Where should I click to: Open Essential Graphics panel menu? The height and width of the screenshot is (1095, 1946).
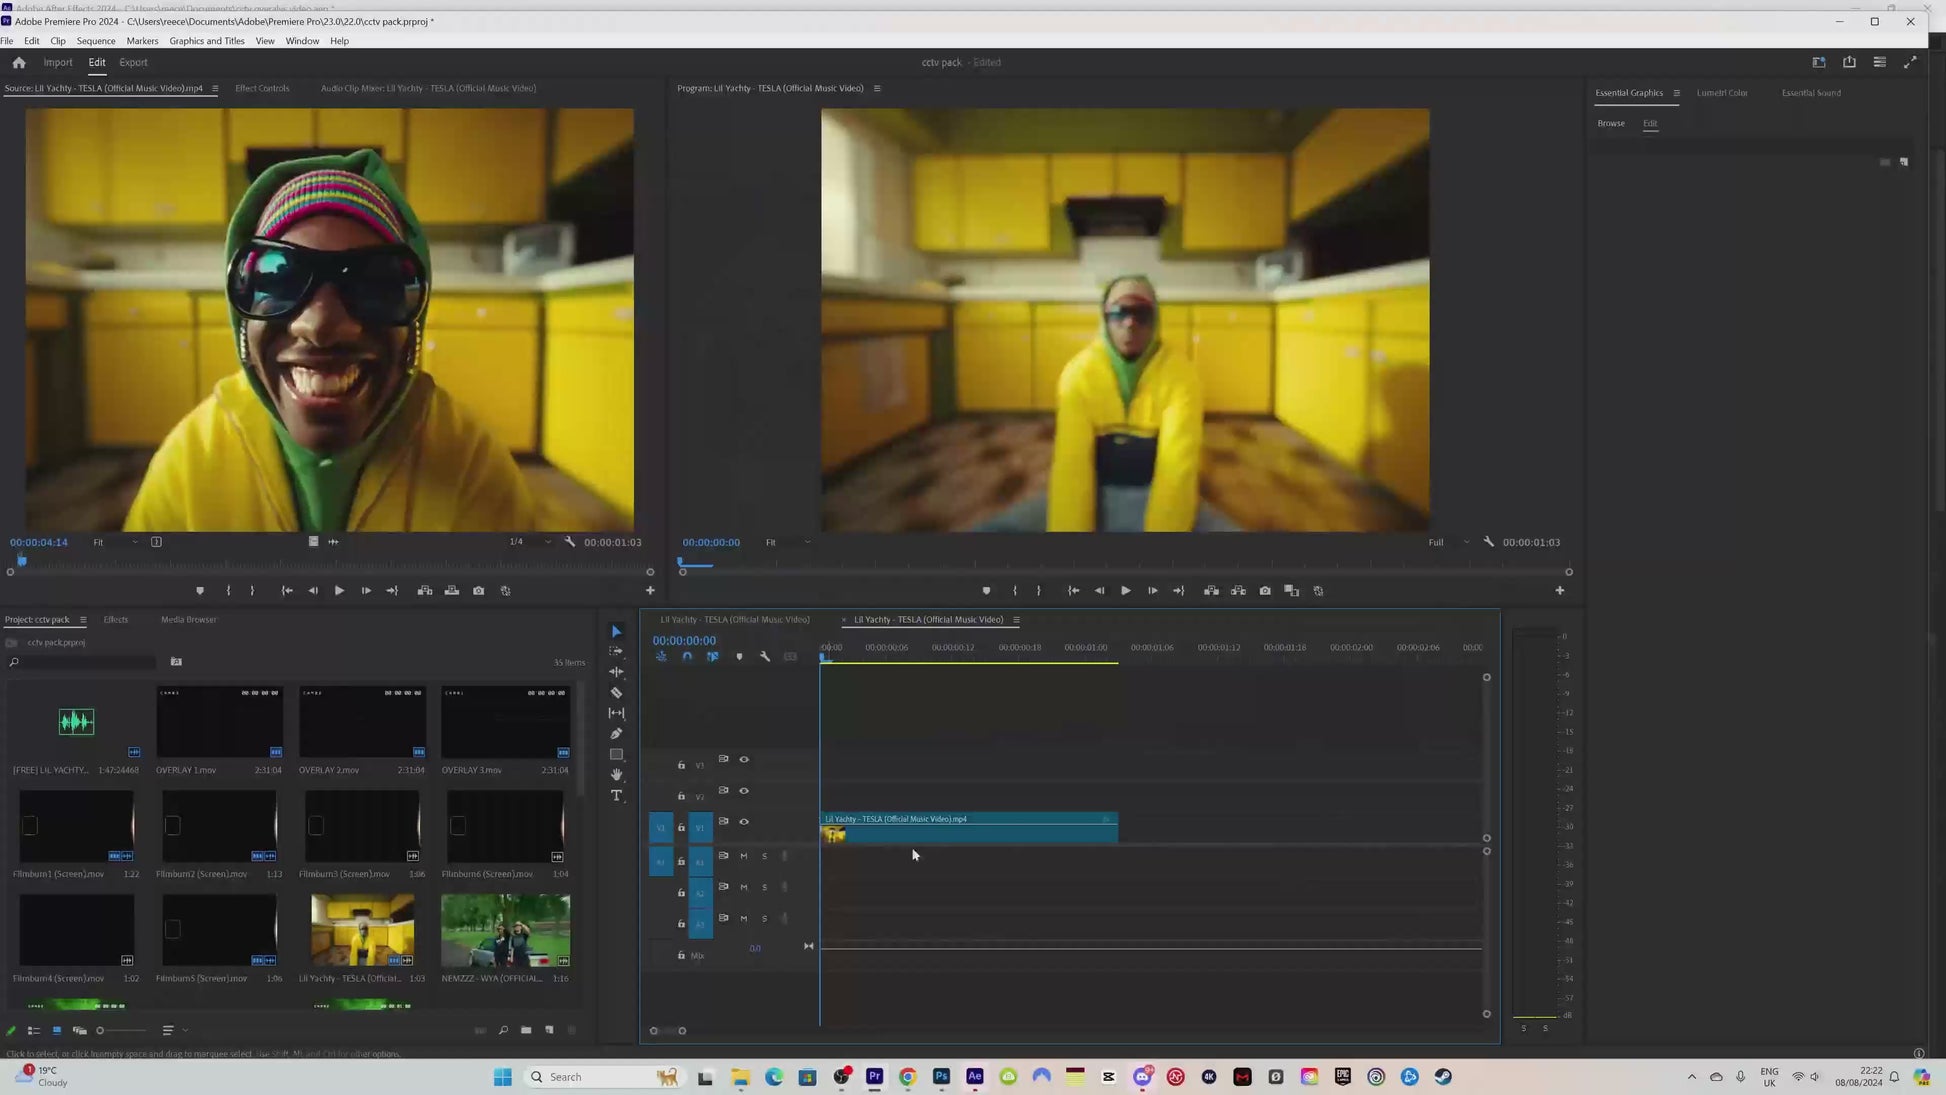coord(1676,93)
